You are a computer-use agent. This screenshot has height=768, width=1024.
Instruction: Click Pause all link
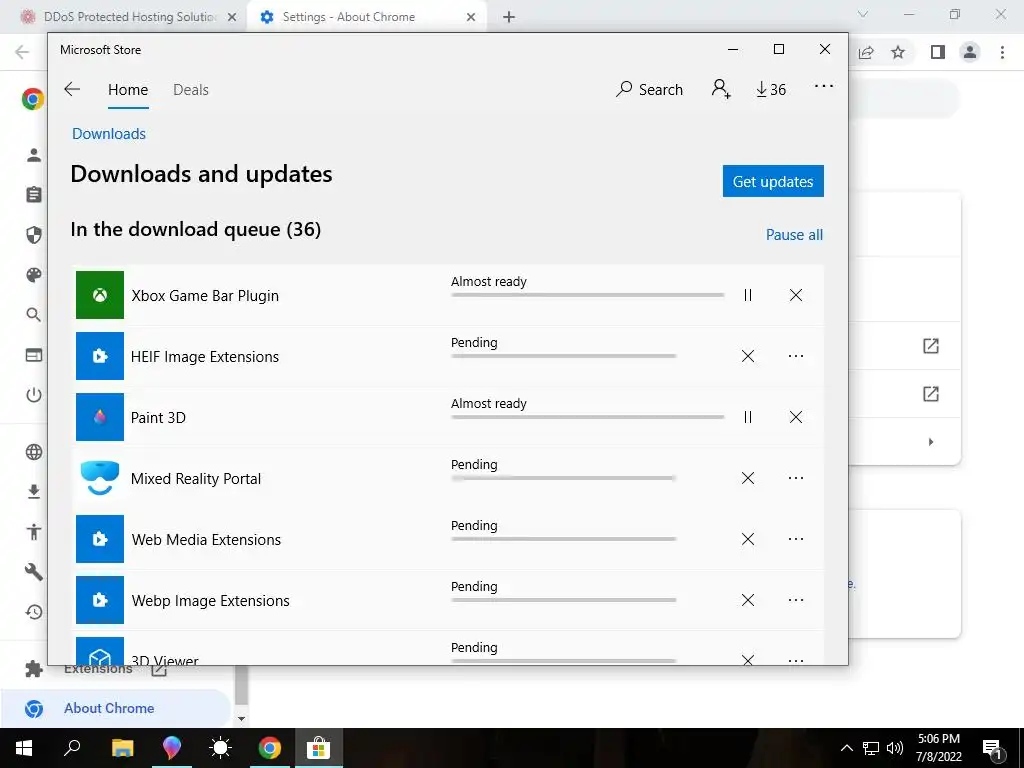pos(794,234)
